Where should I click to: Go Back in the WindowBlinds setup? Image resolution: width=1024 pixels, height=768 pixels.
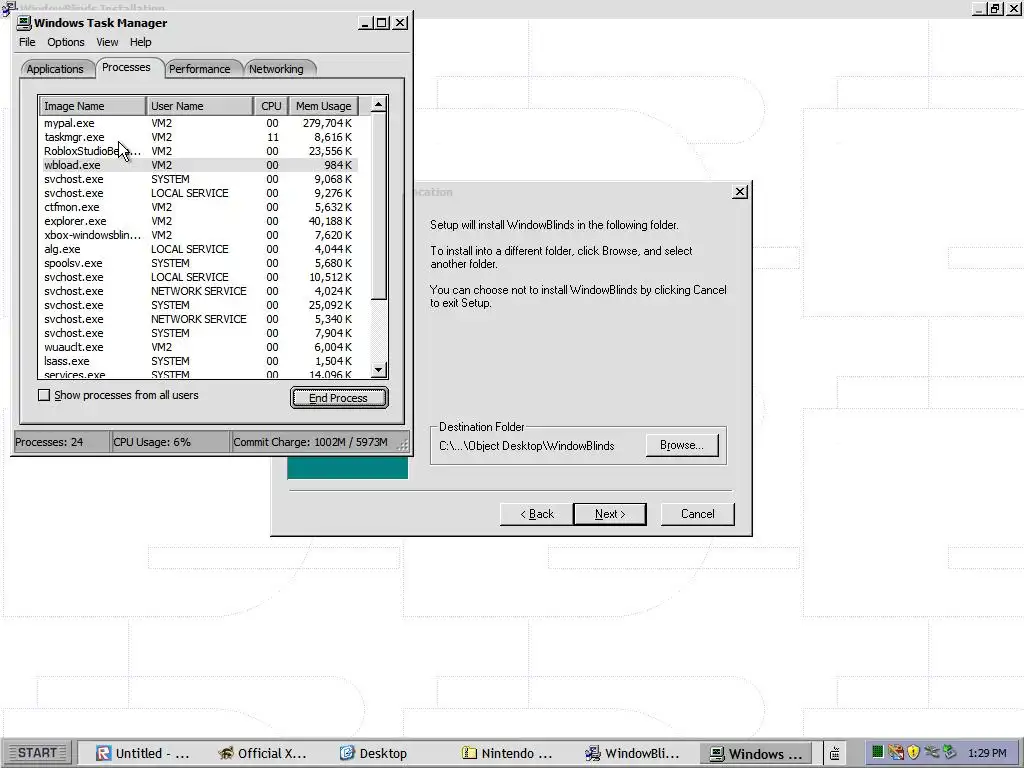pos(536,514)
